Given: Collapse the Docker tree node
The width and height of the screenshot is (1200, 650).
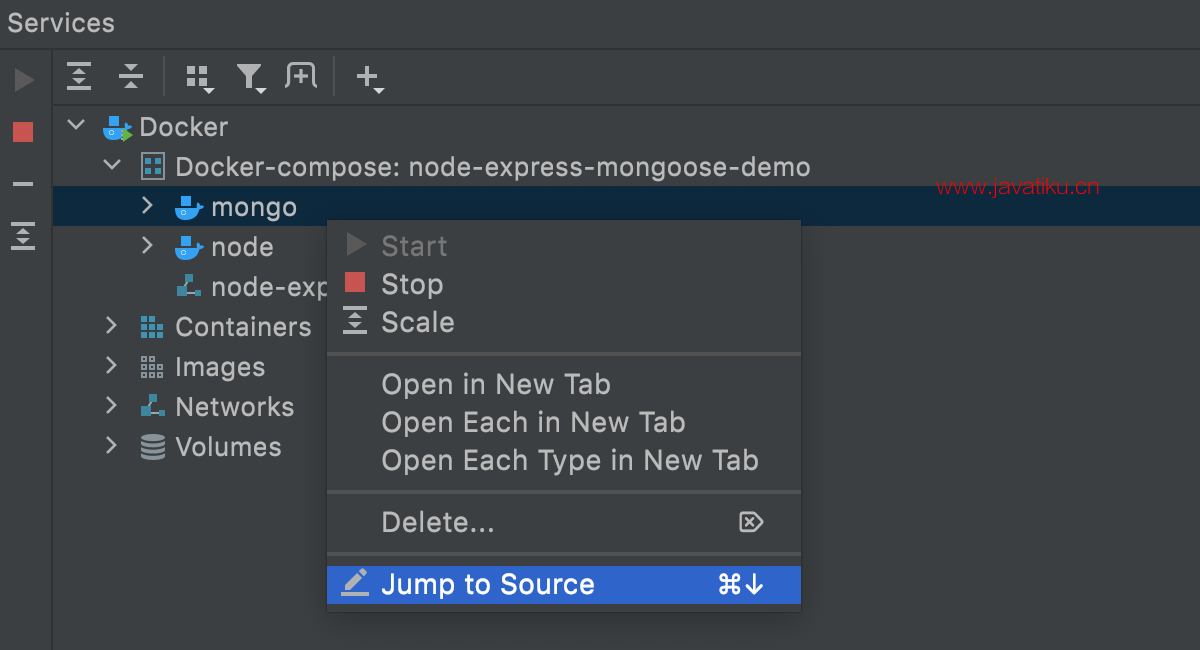Looking at the screenshot, I should point(76,126).
